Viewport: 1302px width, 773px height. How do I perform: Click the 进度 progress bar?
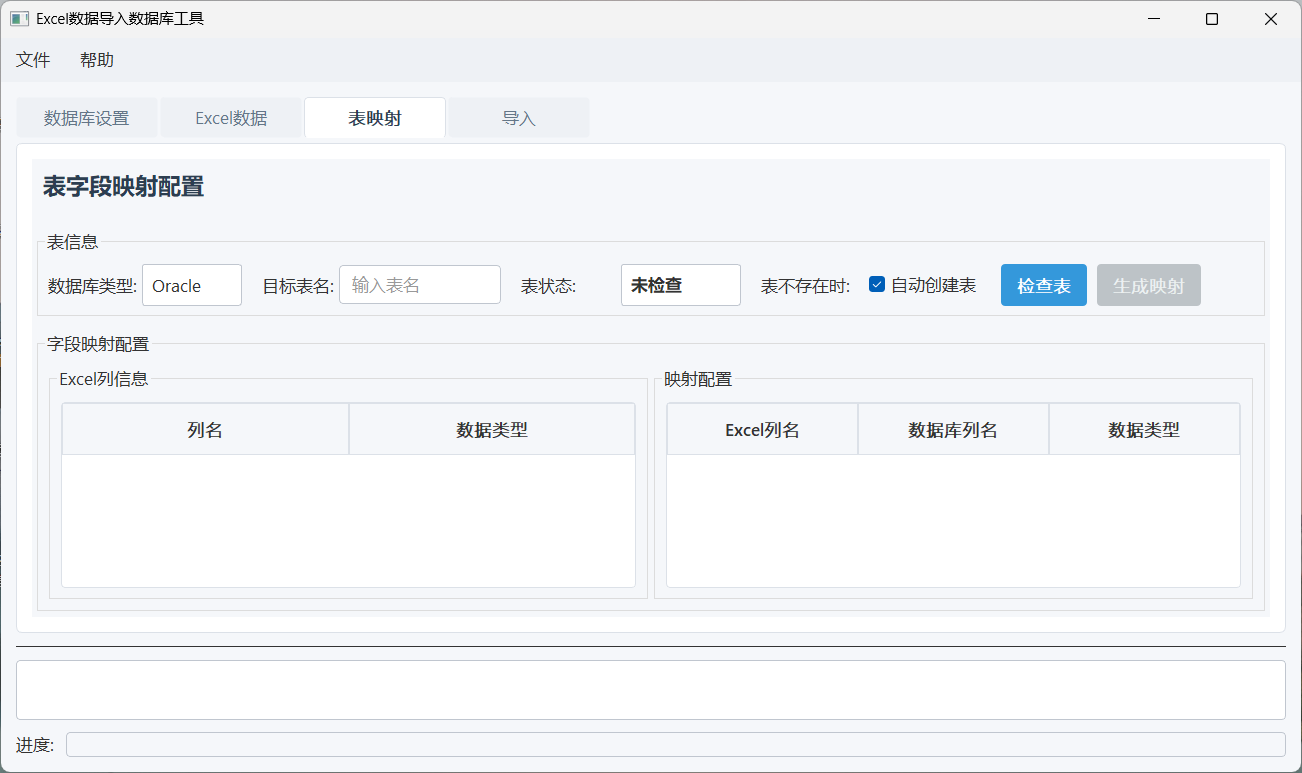[676, 745]
